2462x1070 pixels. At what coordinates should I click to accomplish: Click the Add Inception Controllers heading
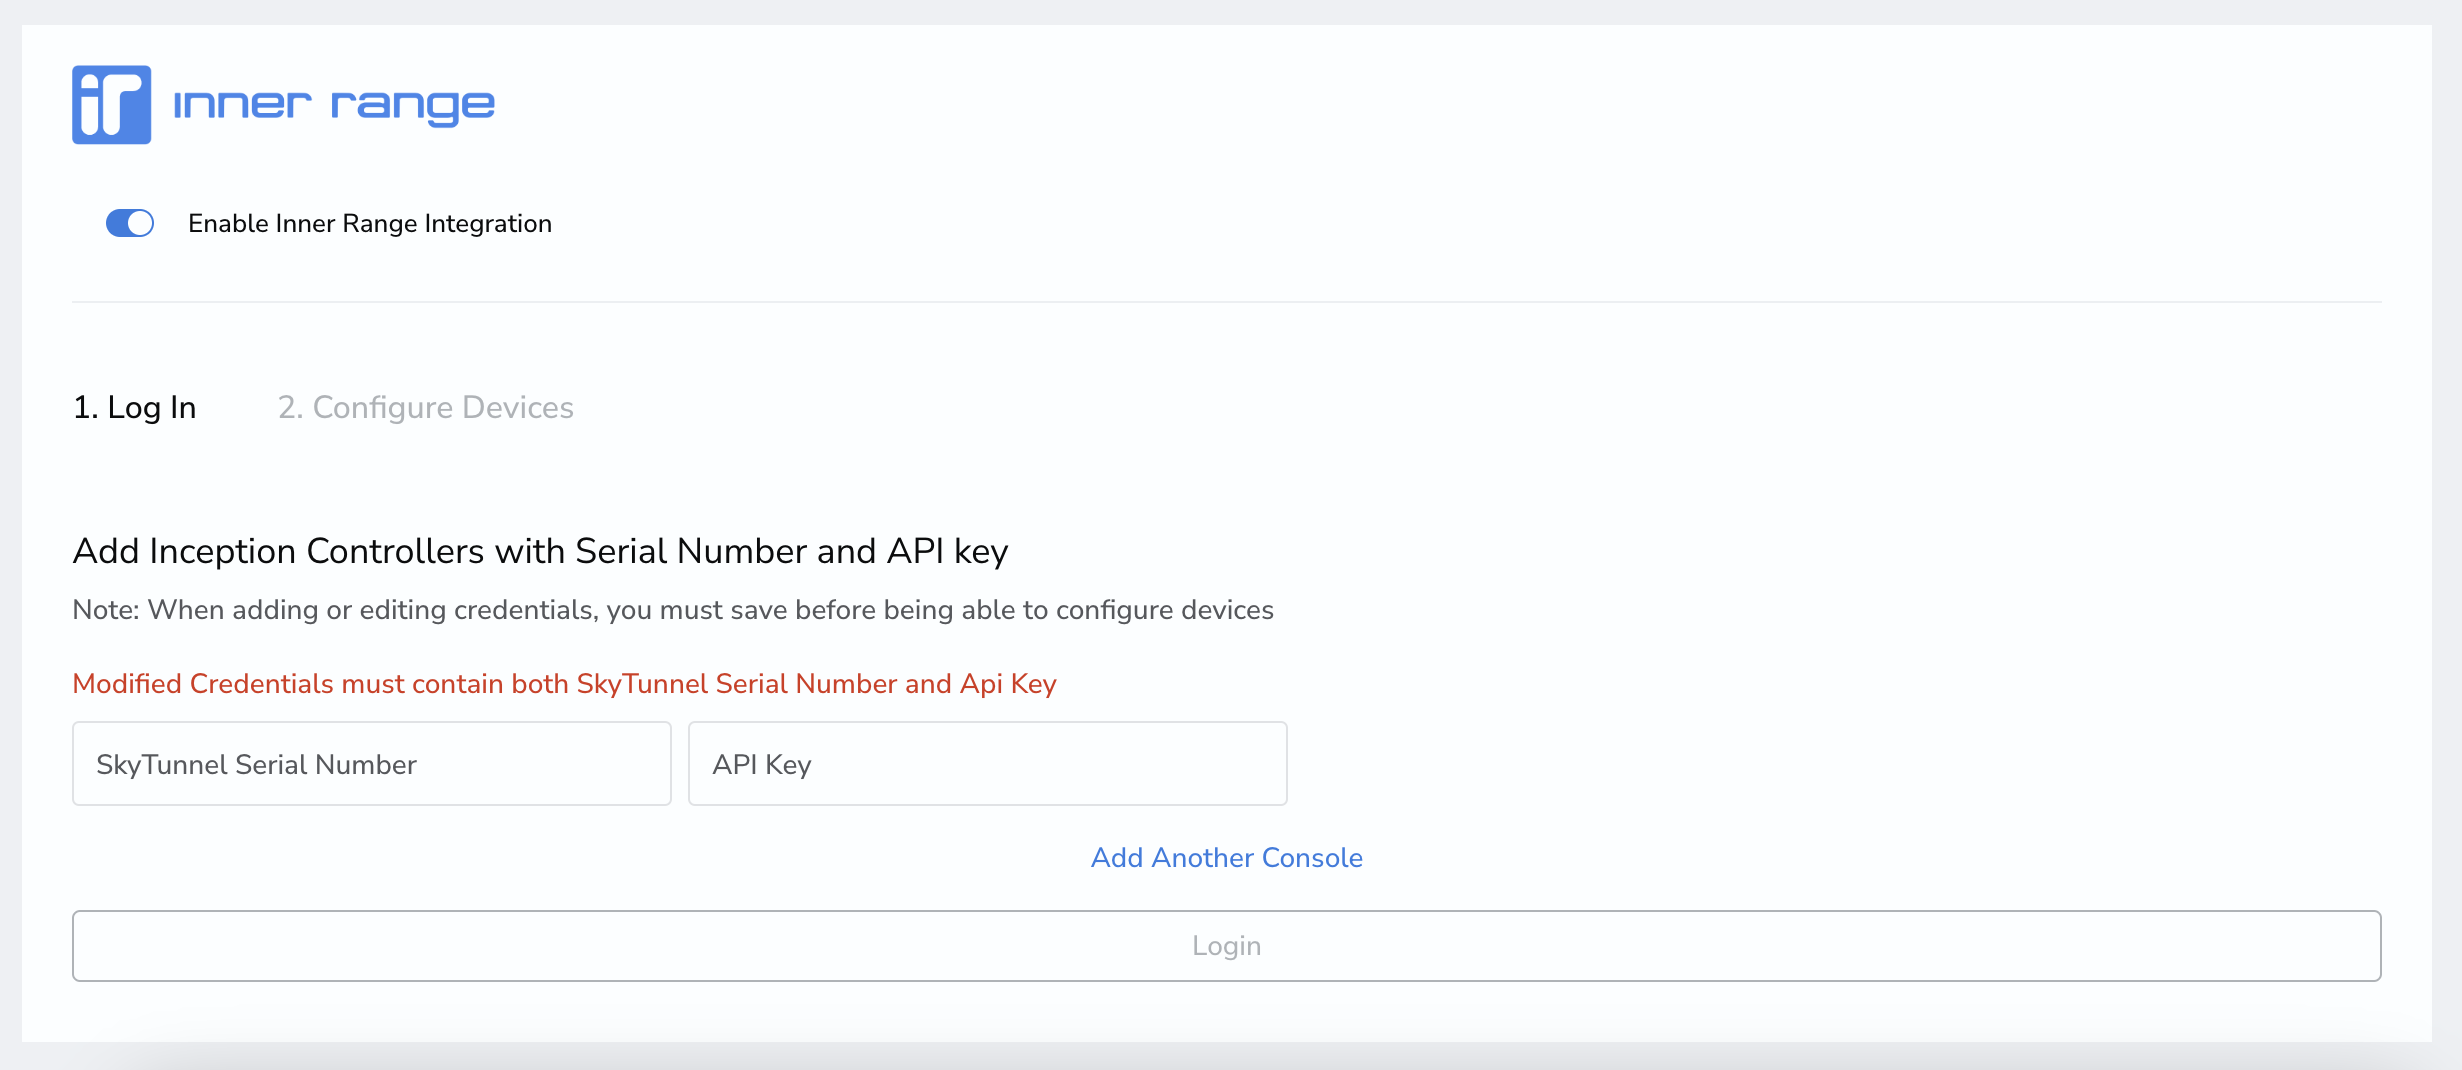(541, 551)
